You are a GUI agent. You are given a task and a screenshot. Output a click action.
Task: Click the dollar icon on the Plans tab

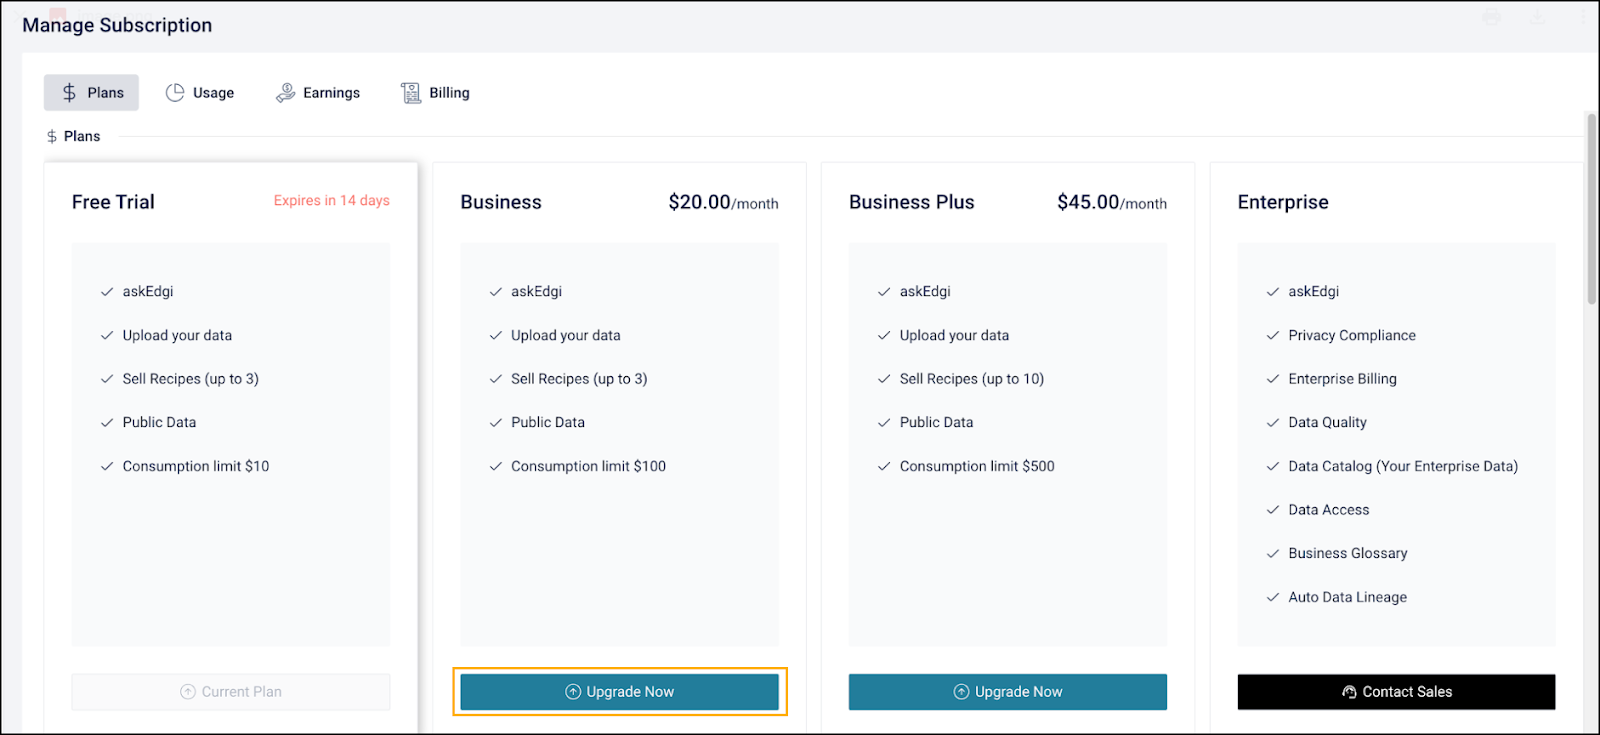tap(69, 93)
